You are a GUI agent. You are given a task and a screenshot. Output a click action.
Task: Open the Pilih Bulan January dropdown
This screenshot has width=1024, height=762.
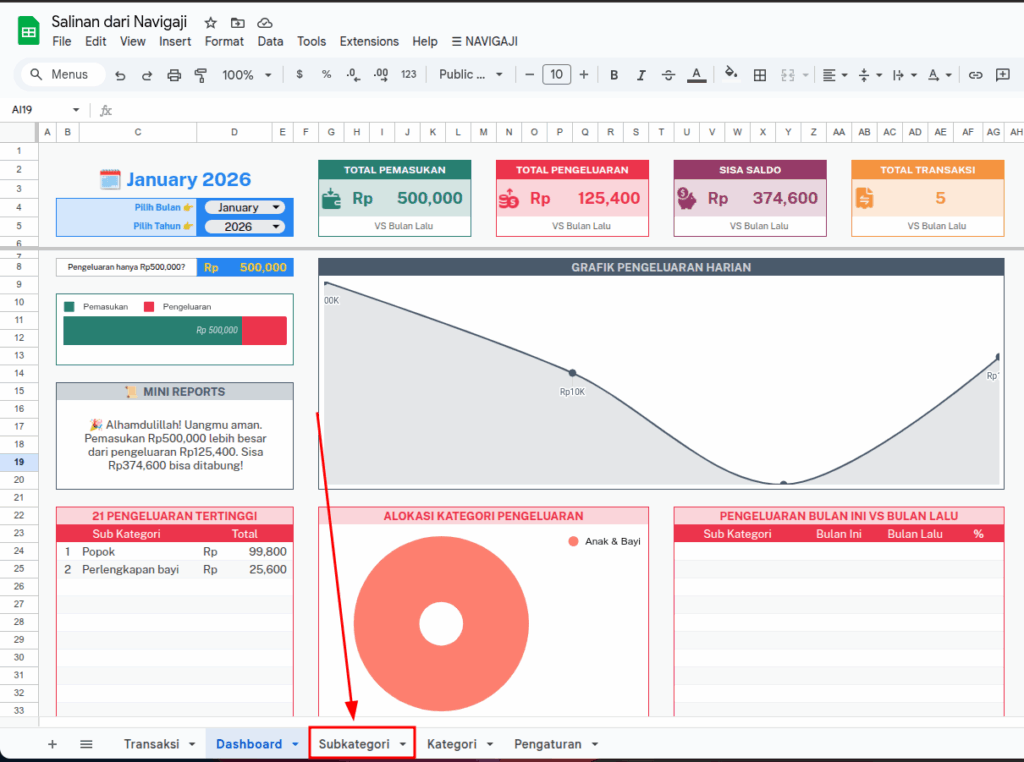click(x=244, y=208)
